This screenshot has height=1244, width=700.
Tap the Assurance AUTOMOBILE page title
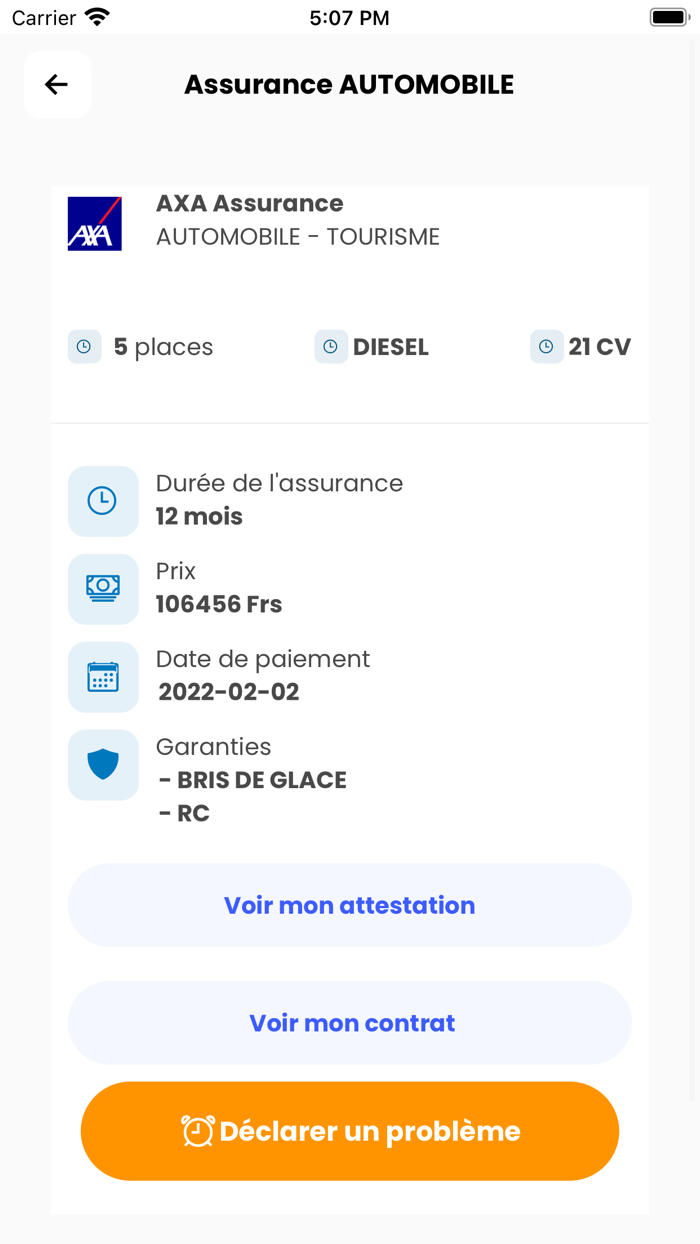coord(349,85)
